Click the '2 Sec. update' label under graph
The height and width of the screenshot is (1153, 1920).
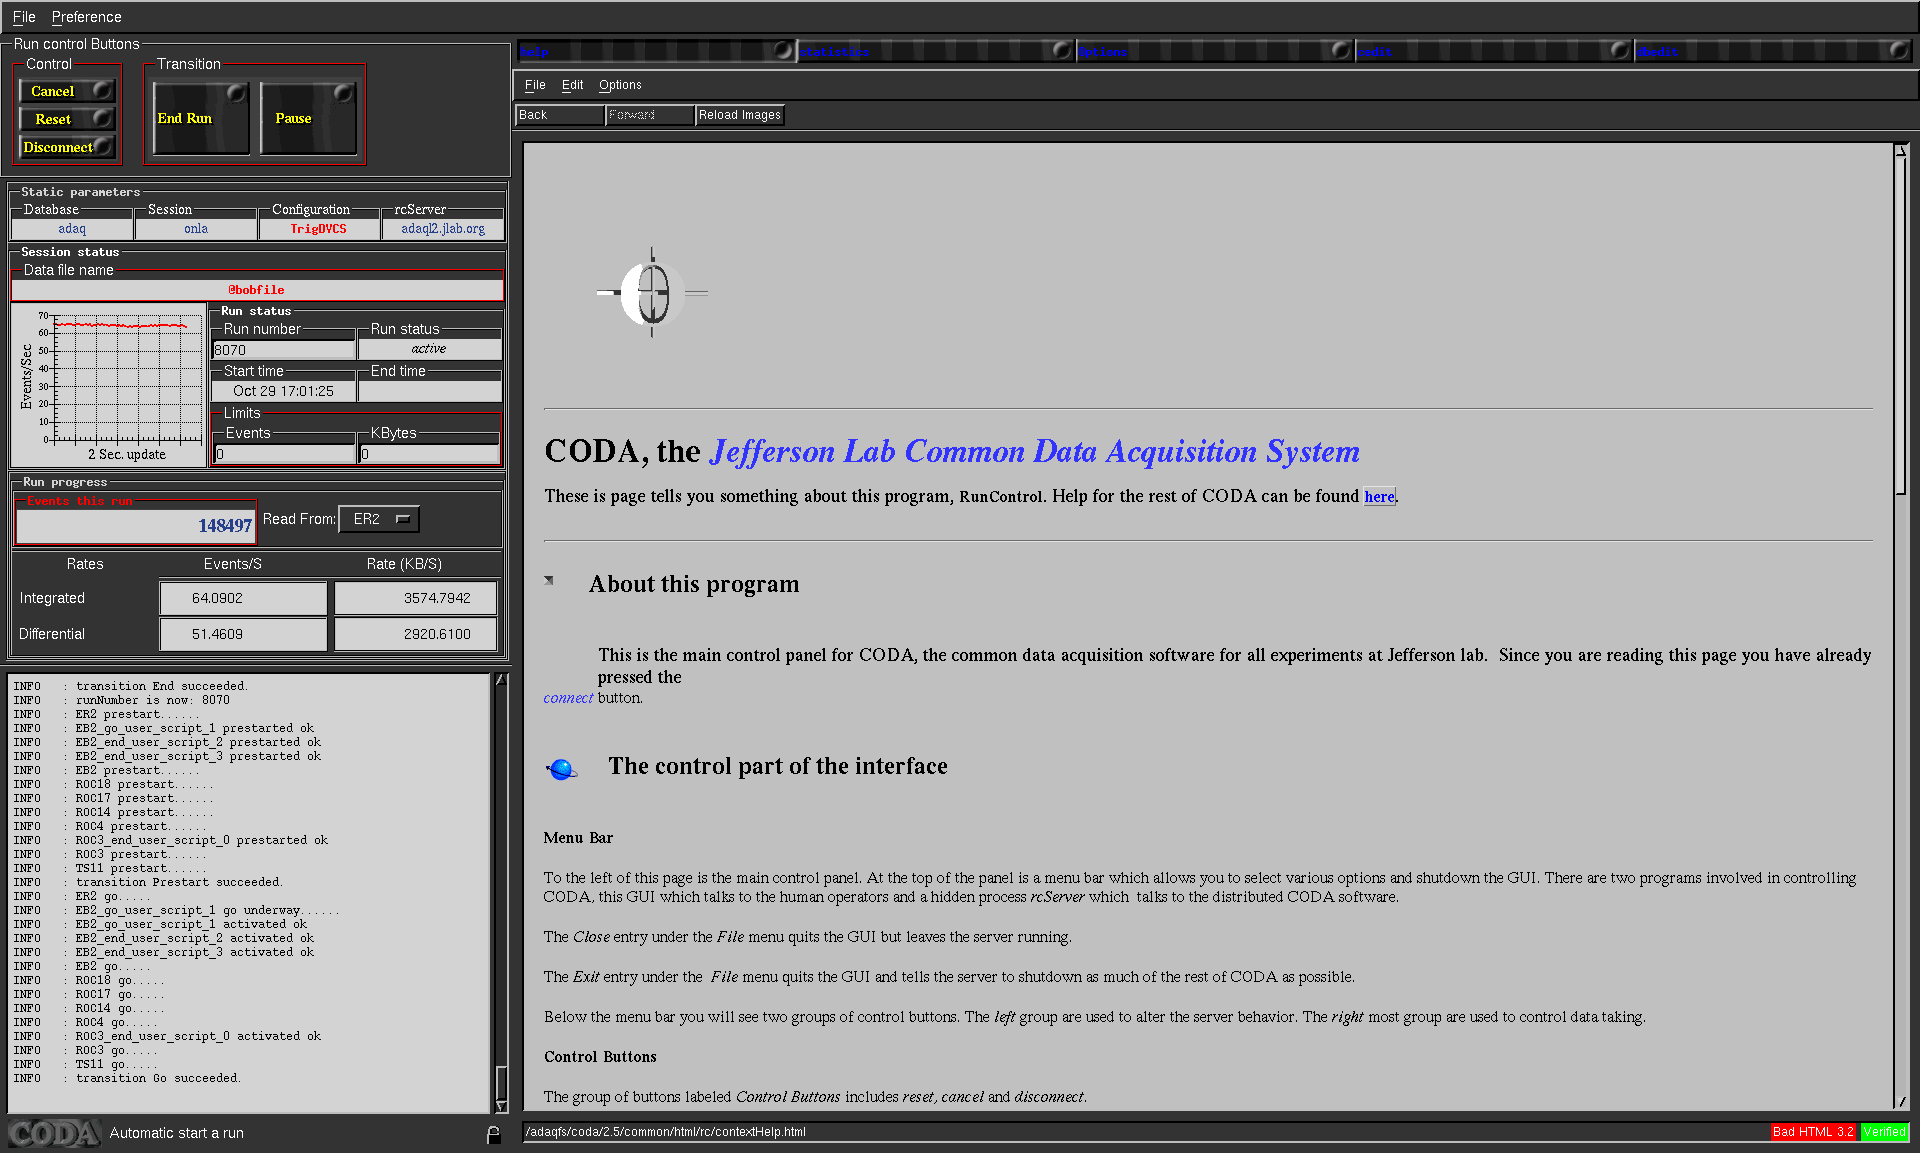coord(127,455)
